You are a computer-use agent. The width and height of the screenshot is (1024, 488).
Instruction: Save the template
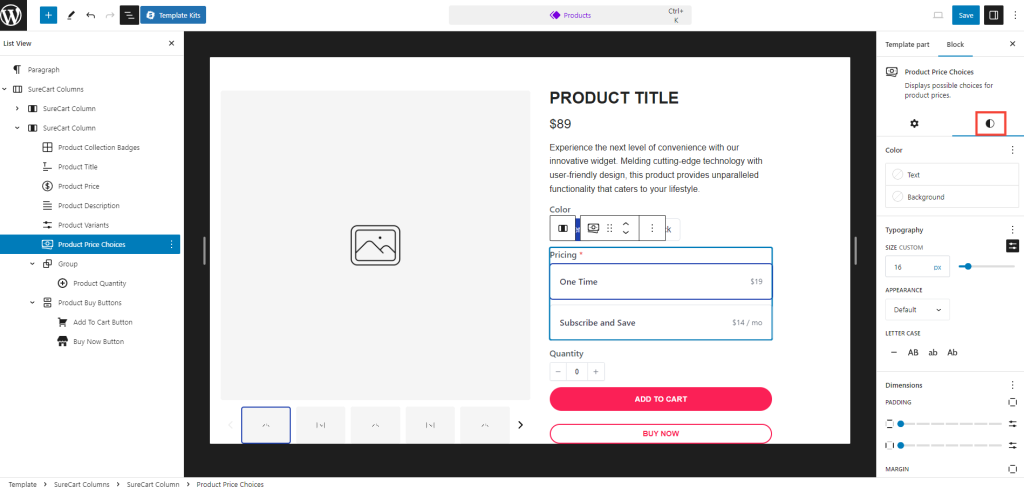966,15
